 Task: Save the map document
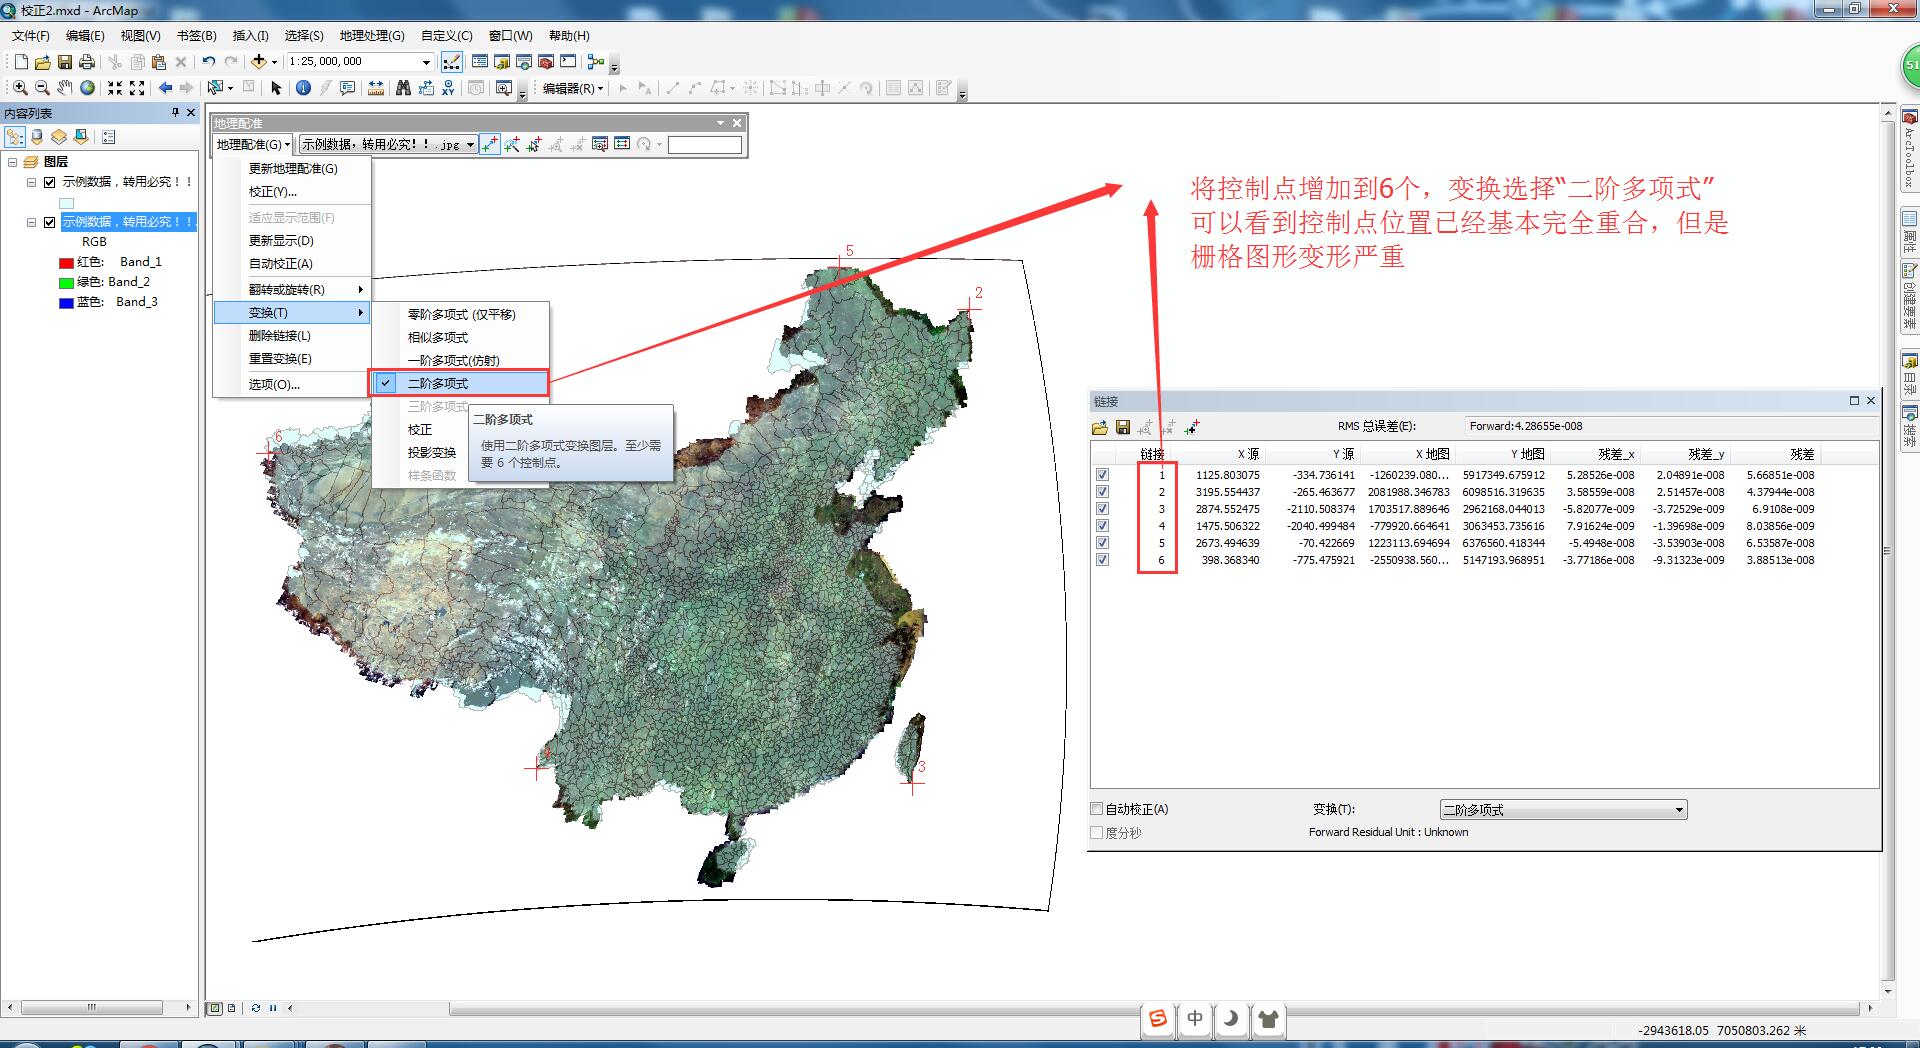[65, 62]
